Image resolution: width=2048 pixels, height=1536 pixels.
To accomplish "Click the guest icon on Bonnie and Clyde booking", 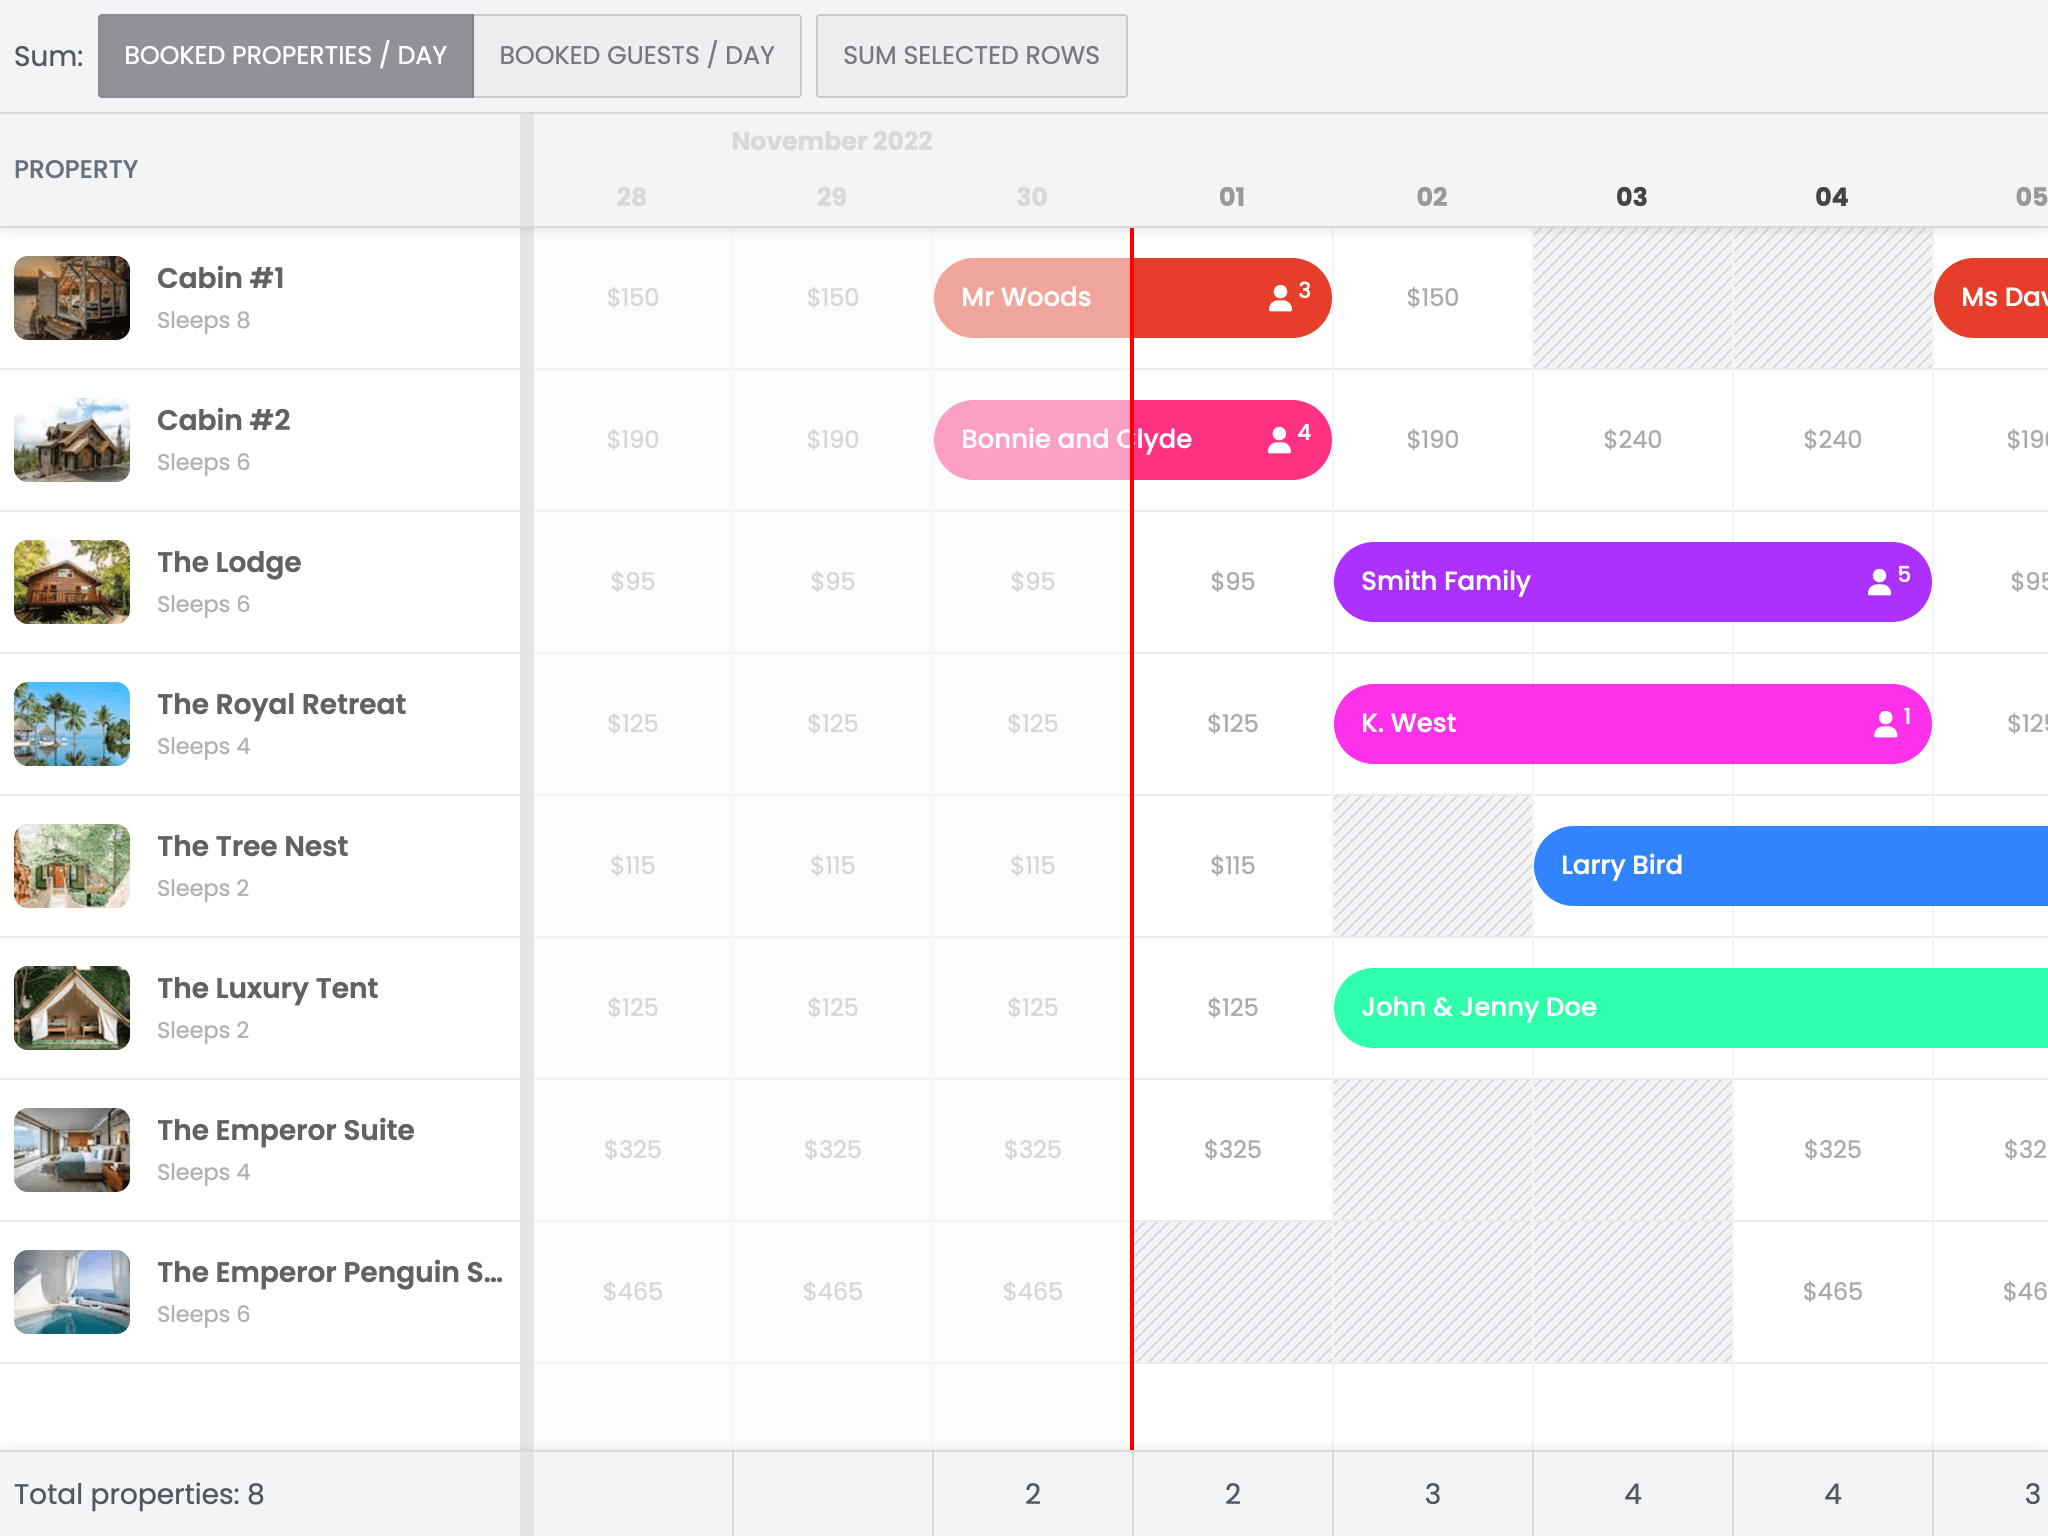I will click(1281, 439).
